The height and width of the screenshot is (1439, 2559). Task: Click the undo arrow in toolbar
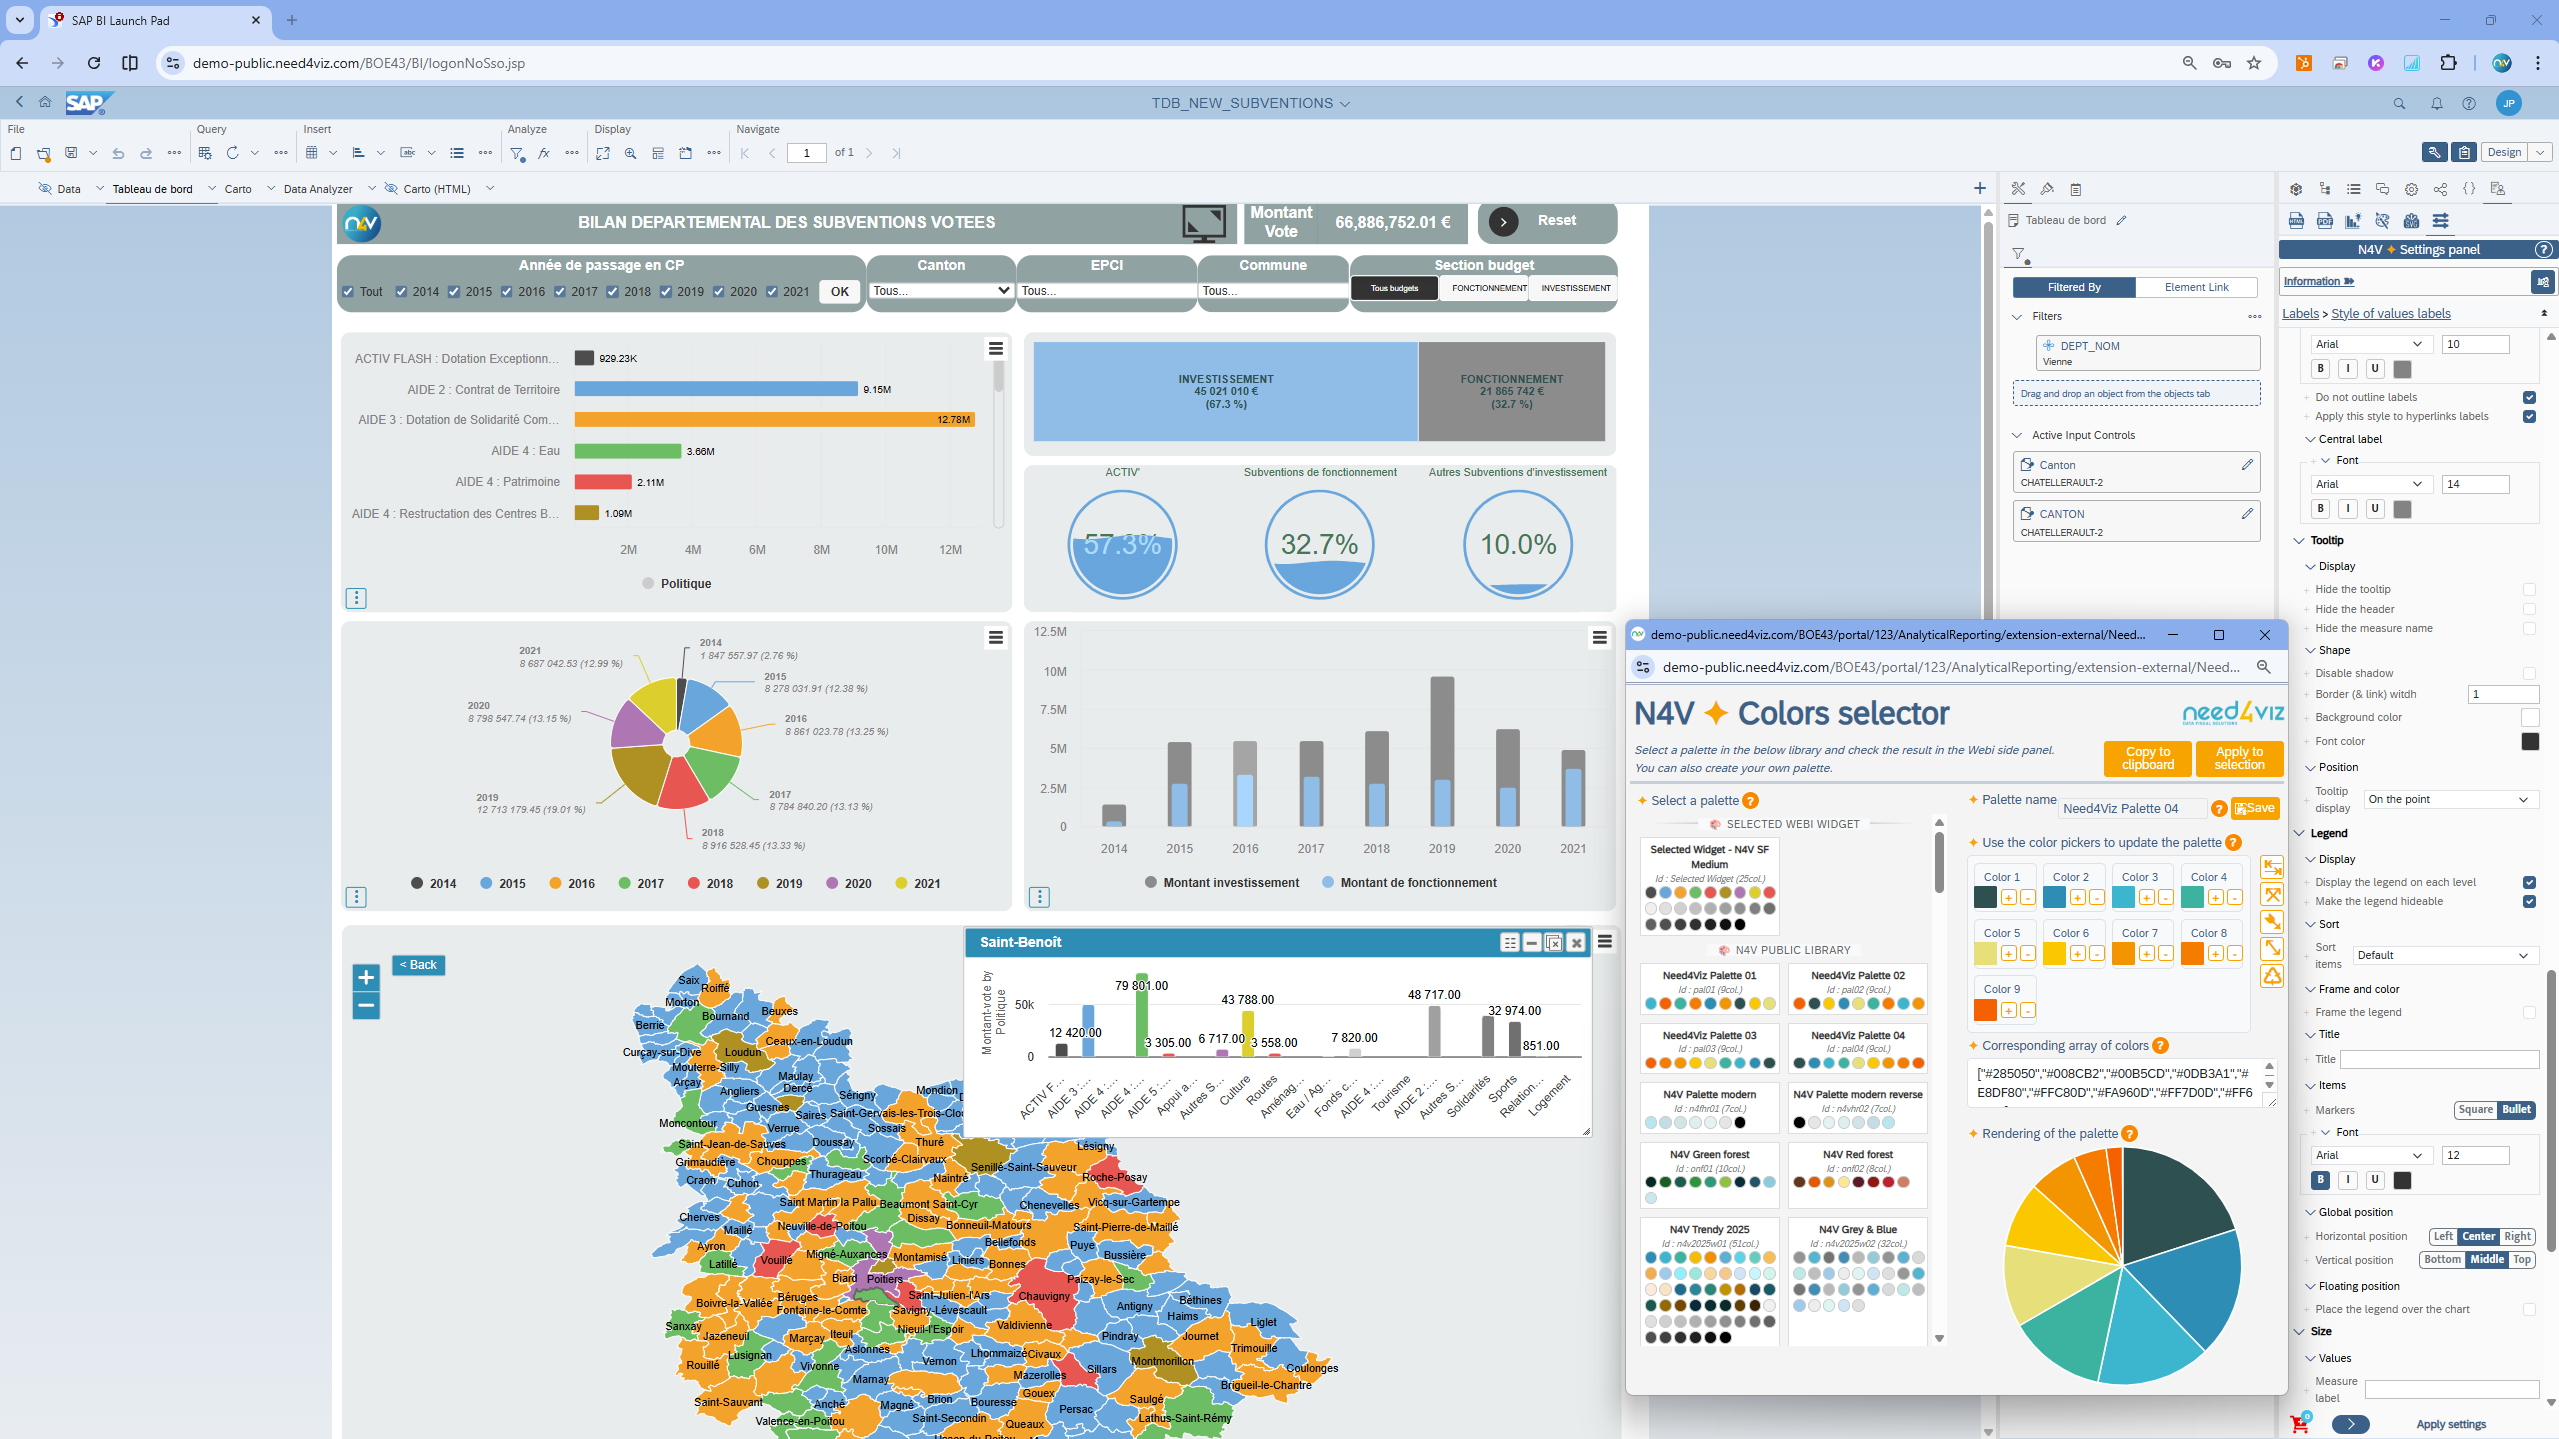(x=118, y=153)
